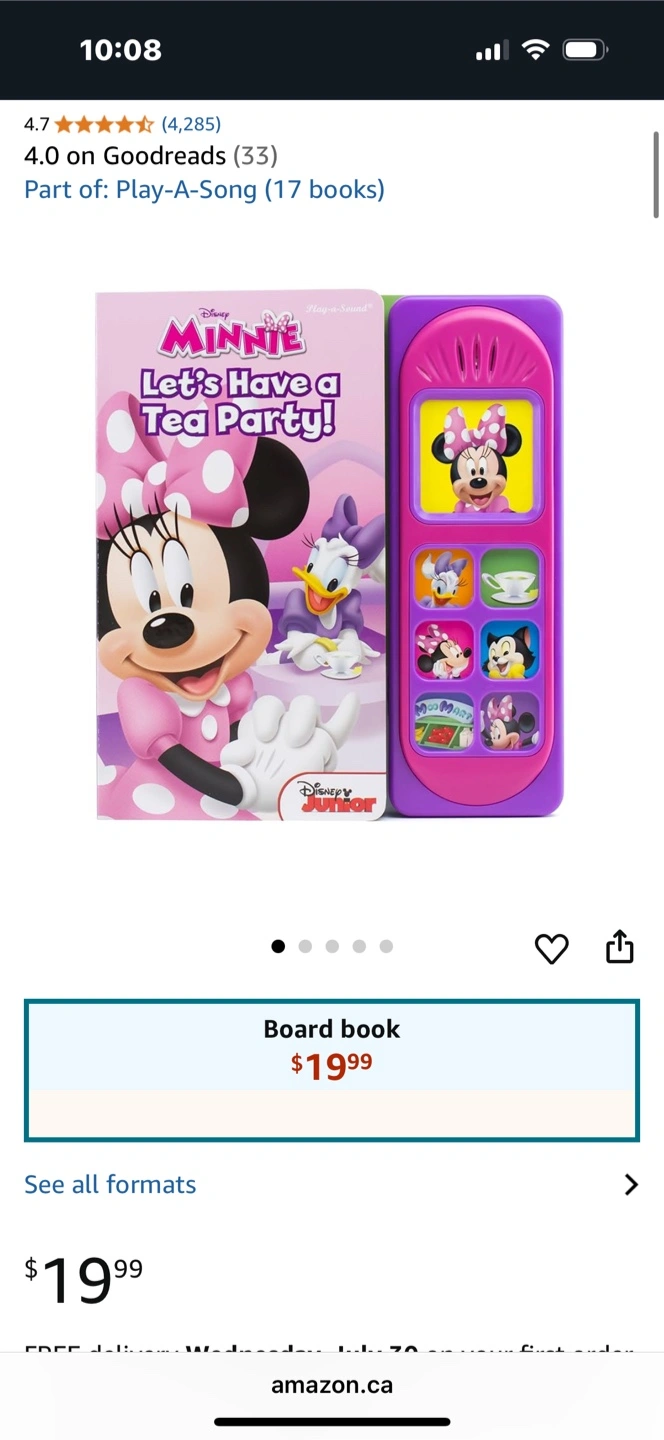Open the See all formats link

click(110, 1185)
